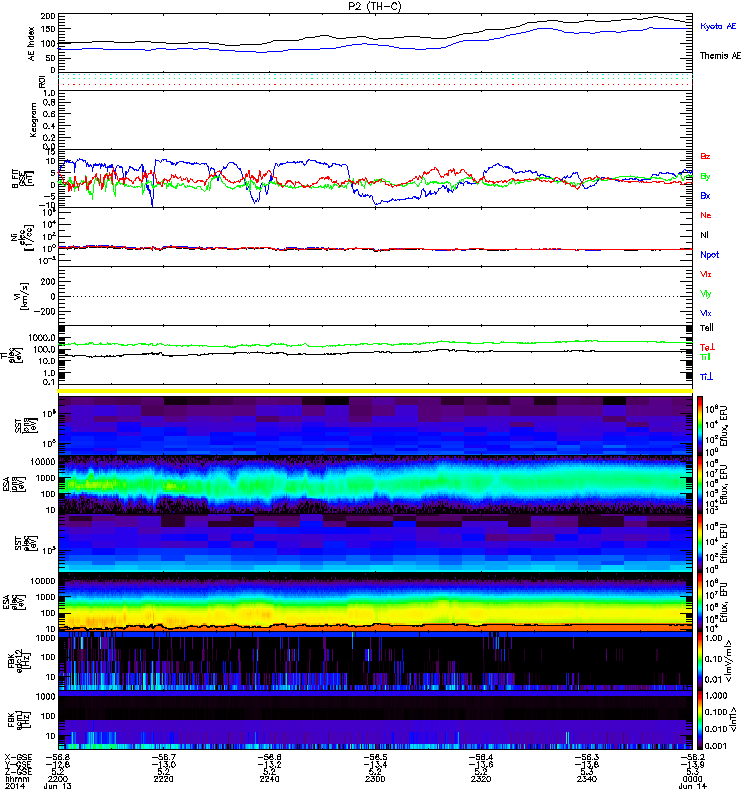Click the X-GSE value -56.2
The image size is (750, 800).
click(x=692, y=758)
